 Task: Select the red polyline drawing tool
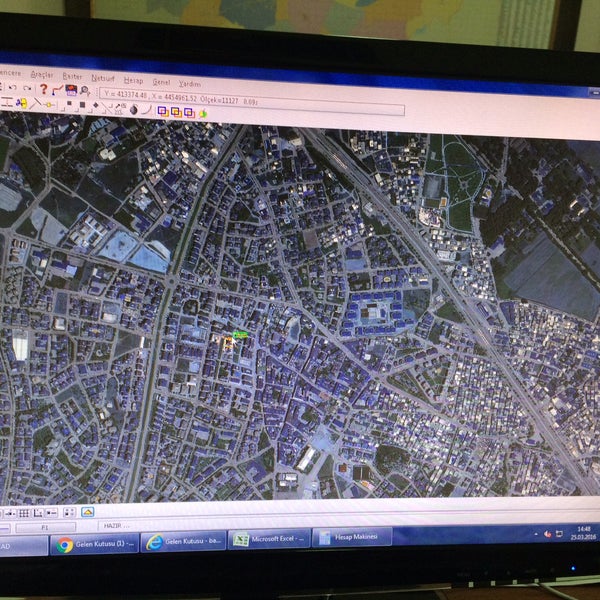click(57, 90)
